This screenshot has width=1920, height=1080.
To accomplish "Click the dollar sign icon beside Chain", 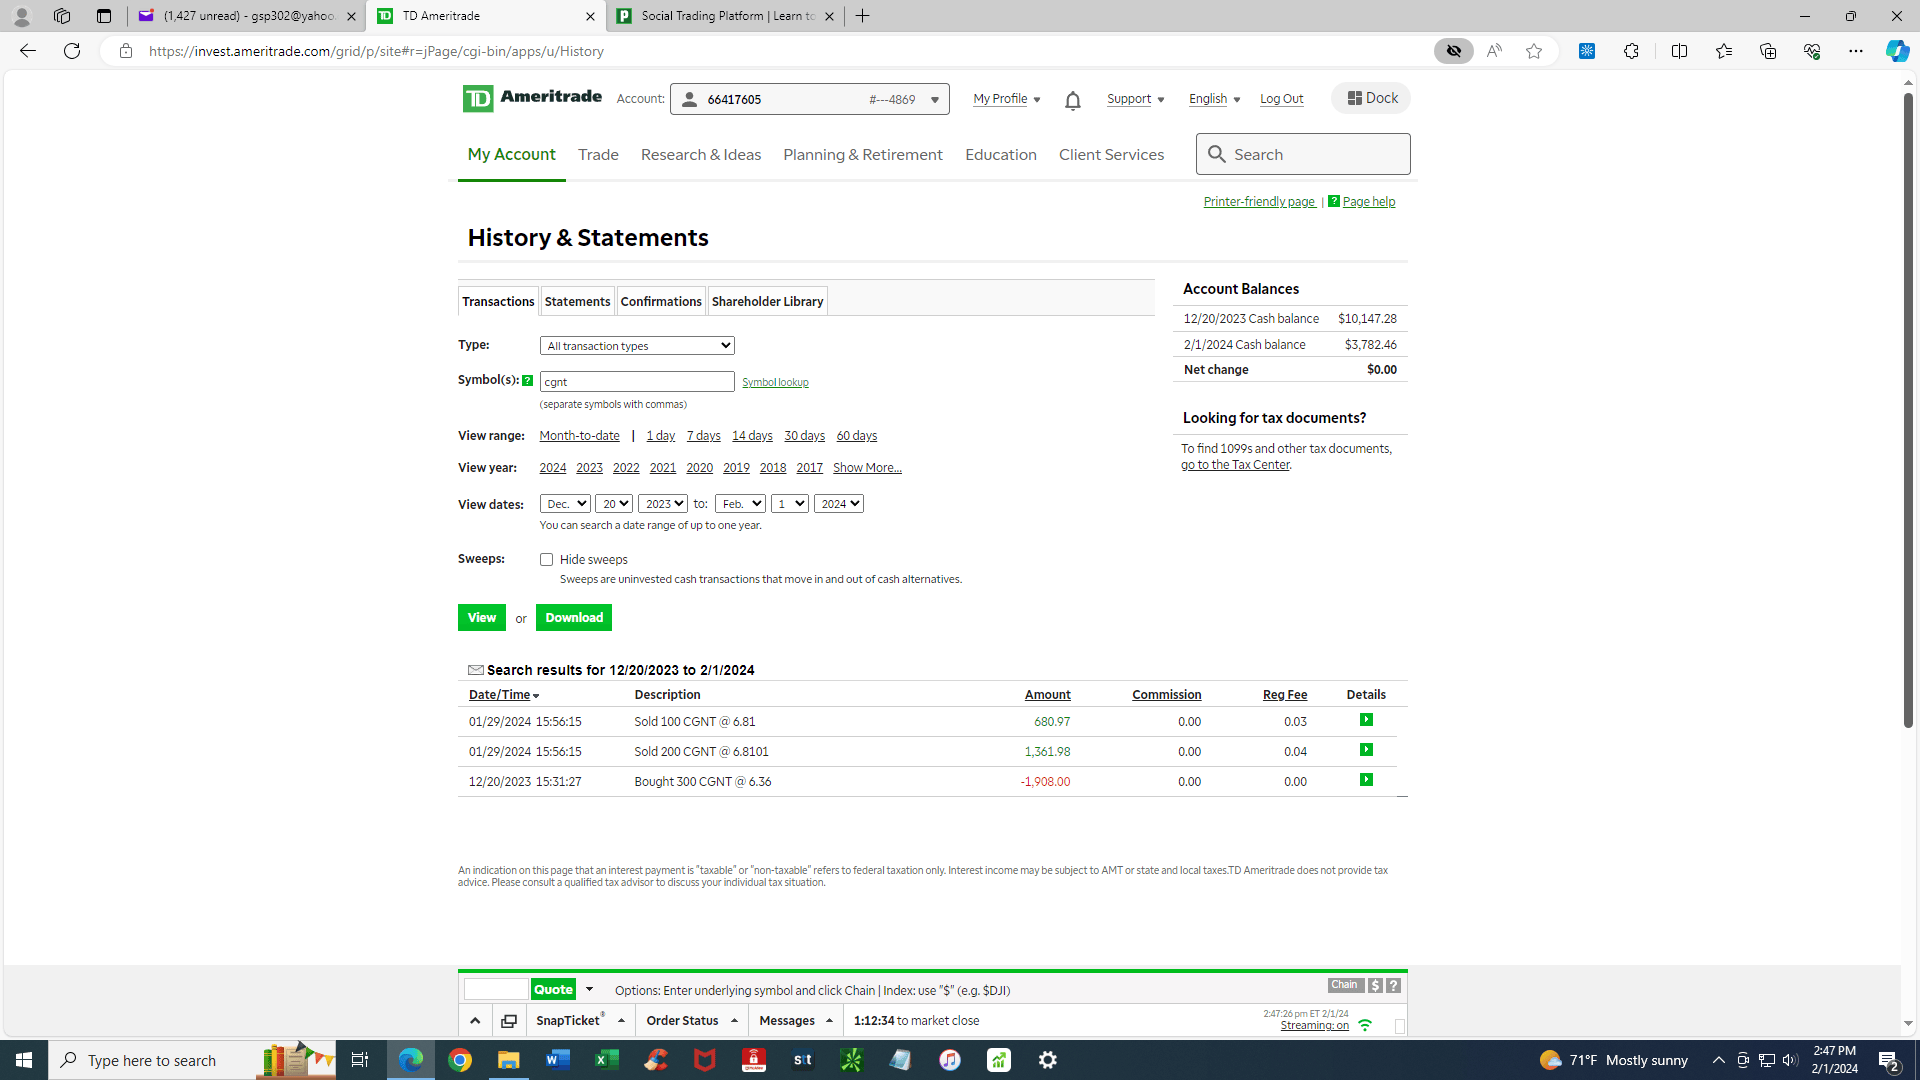I will [1375, 986].
